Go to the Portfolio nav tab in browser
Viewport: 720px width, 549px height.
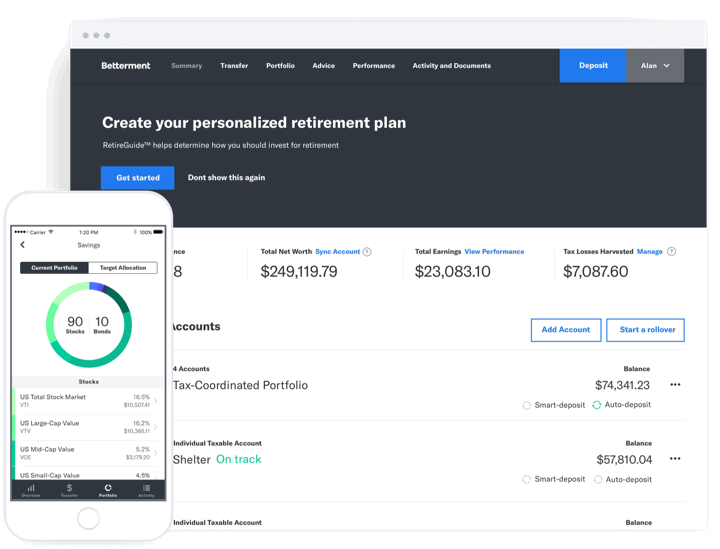[x=280, y=66]
